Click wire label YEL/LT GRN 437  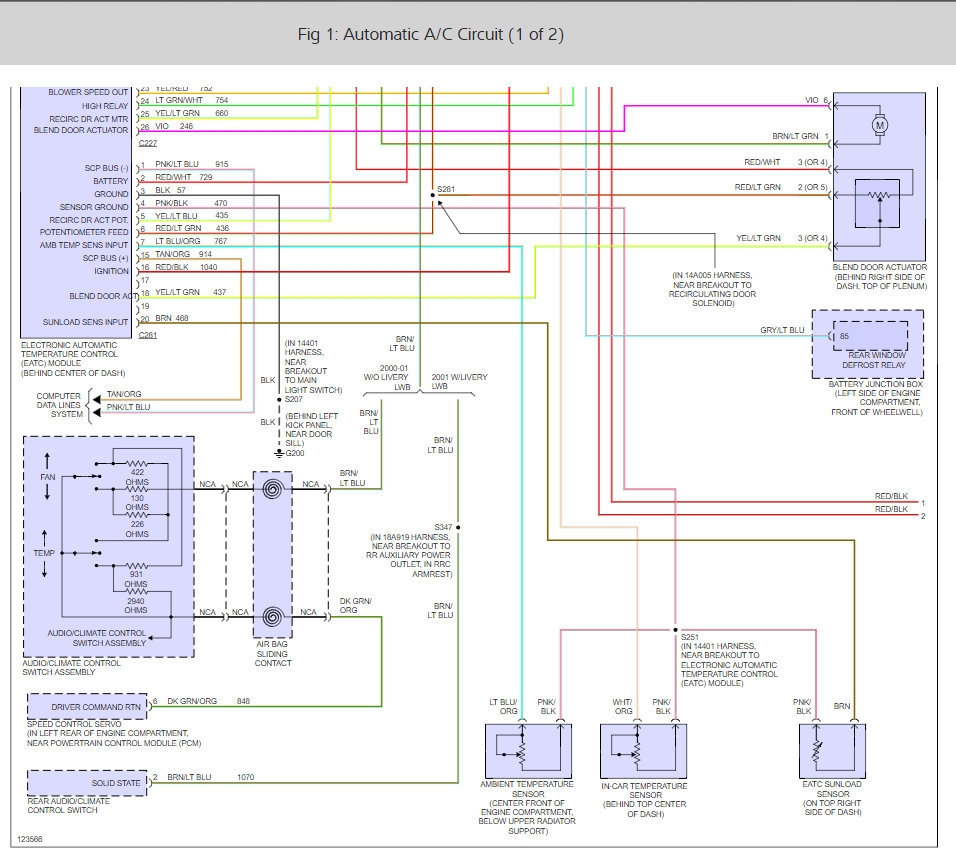[190, 292]
